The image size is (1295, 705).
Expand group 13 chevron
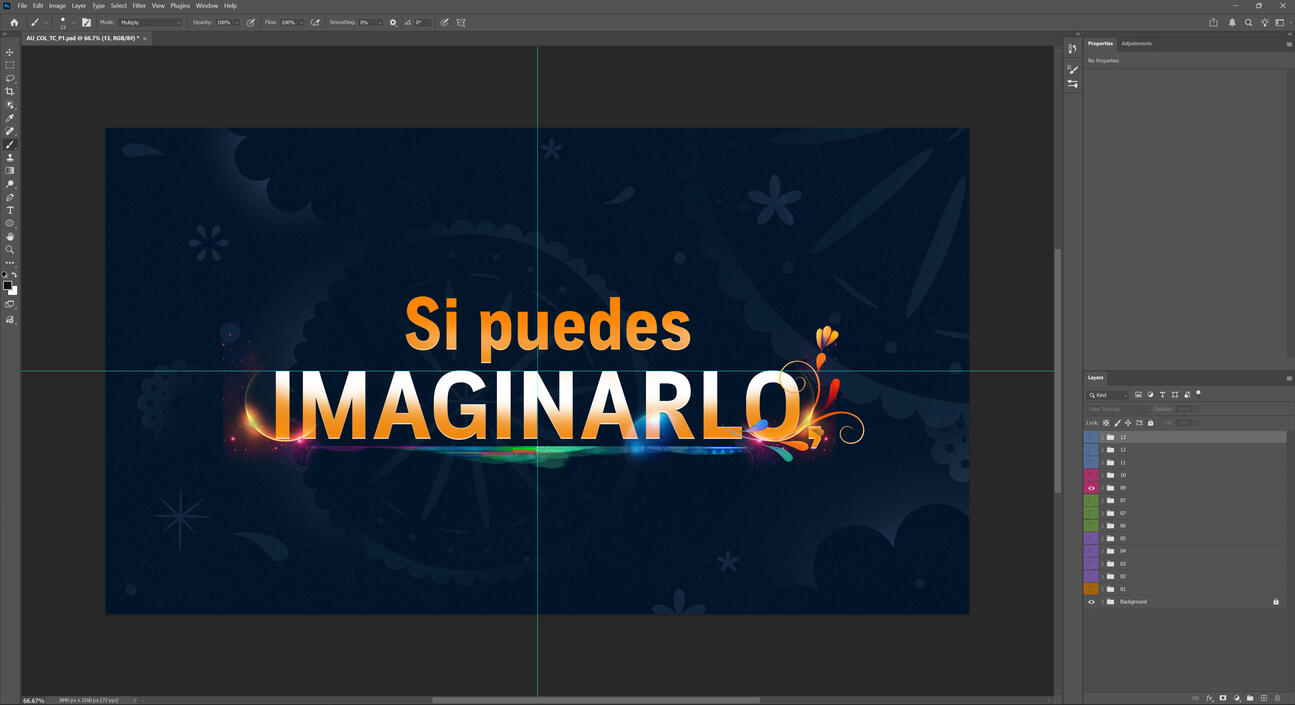point(1102,437)
